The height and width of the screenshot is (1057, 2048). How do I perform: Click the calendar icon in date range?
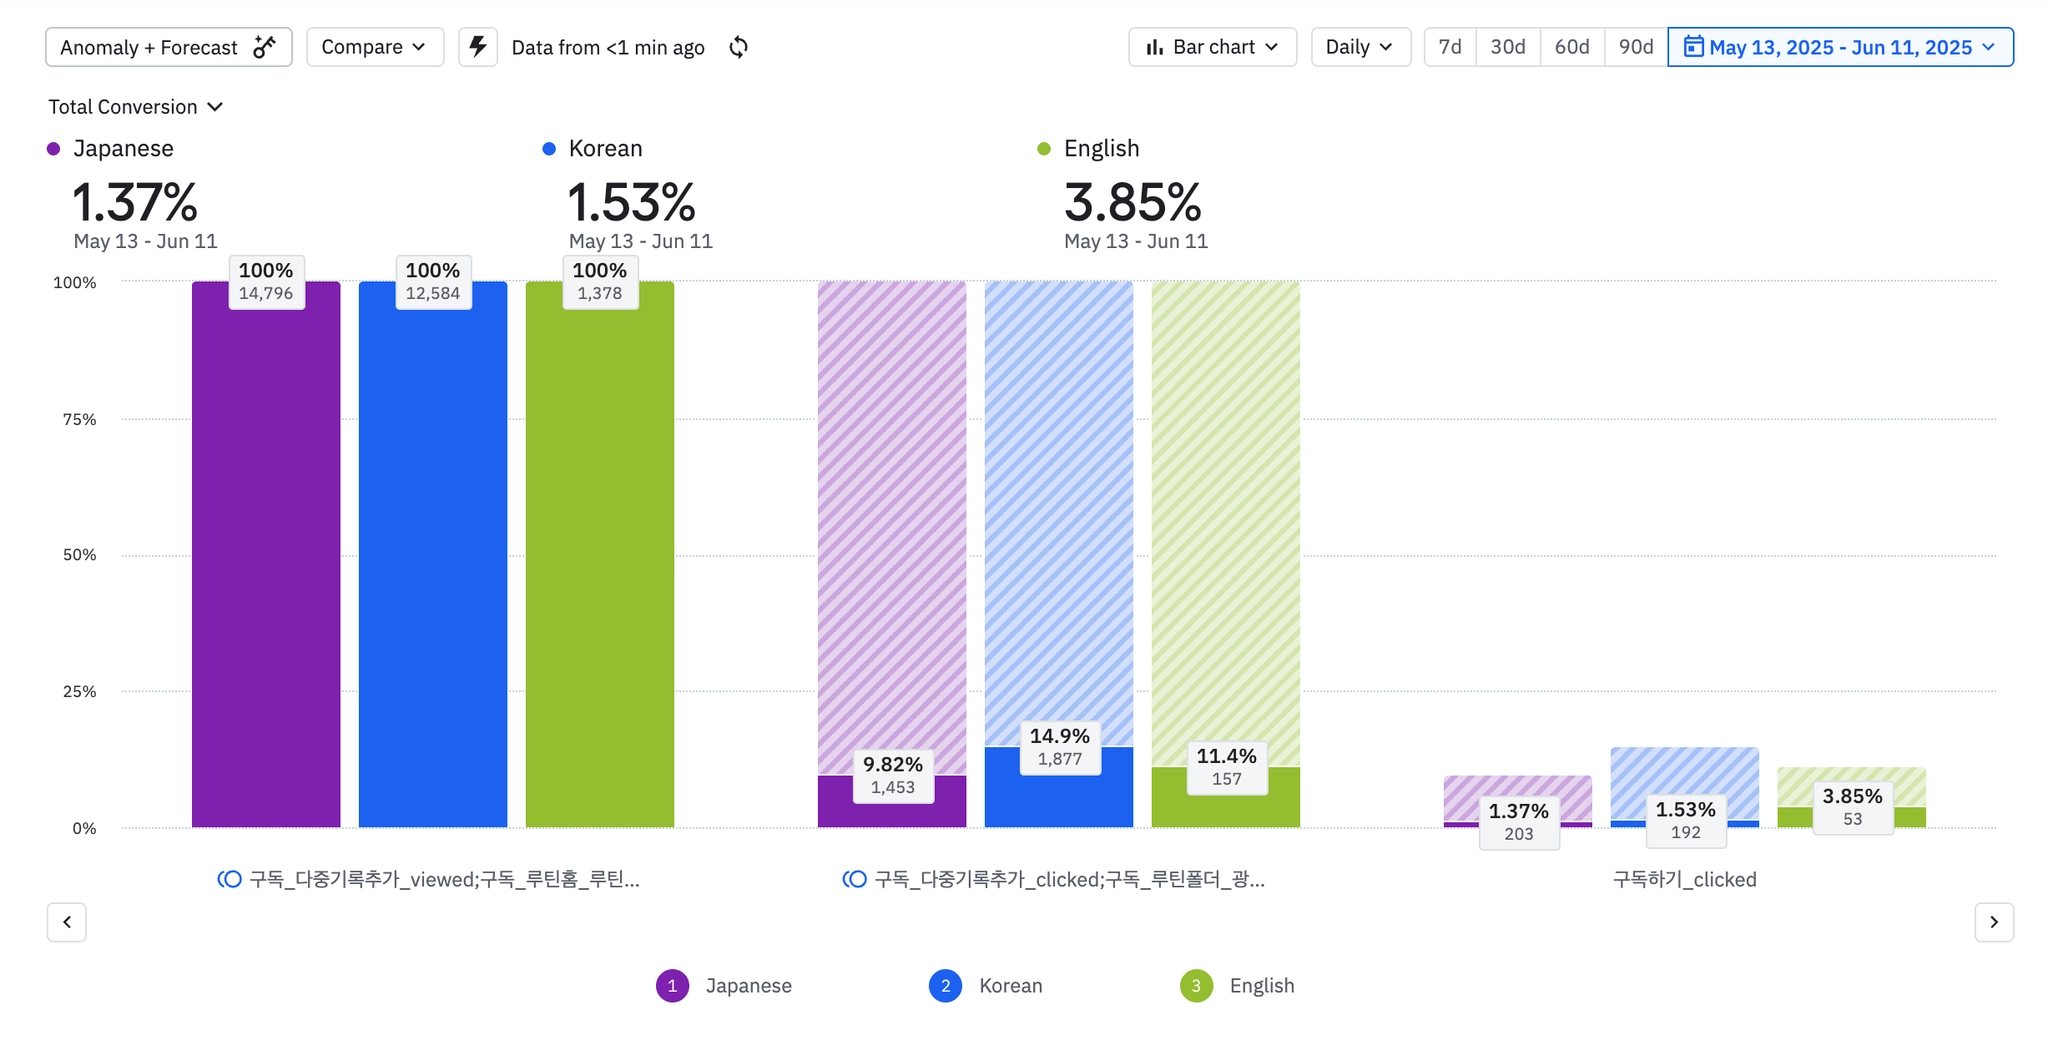click(1693, 47)
